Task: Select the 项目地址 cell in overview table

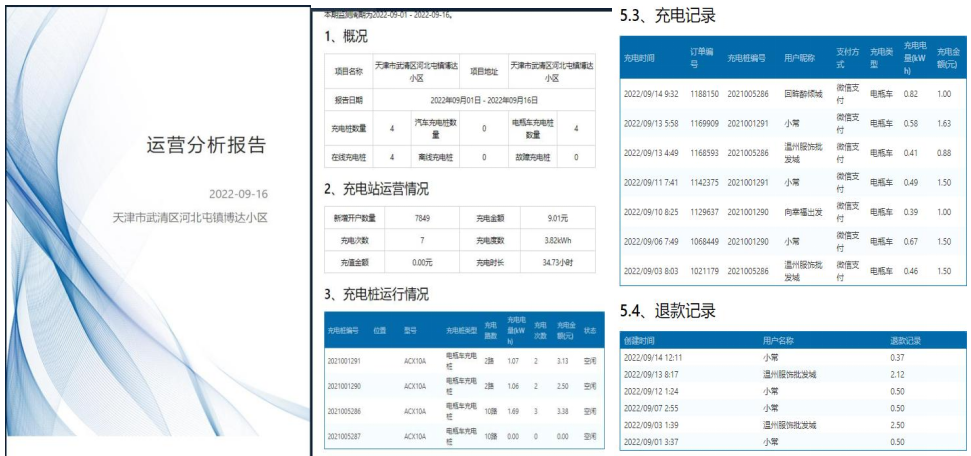Action: [484, 71]
